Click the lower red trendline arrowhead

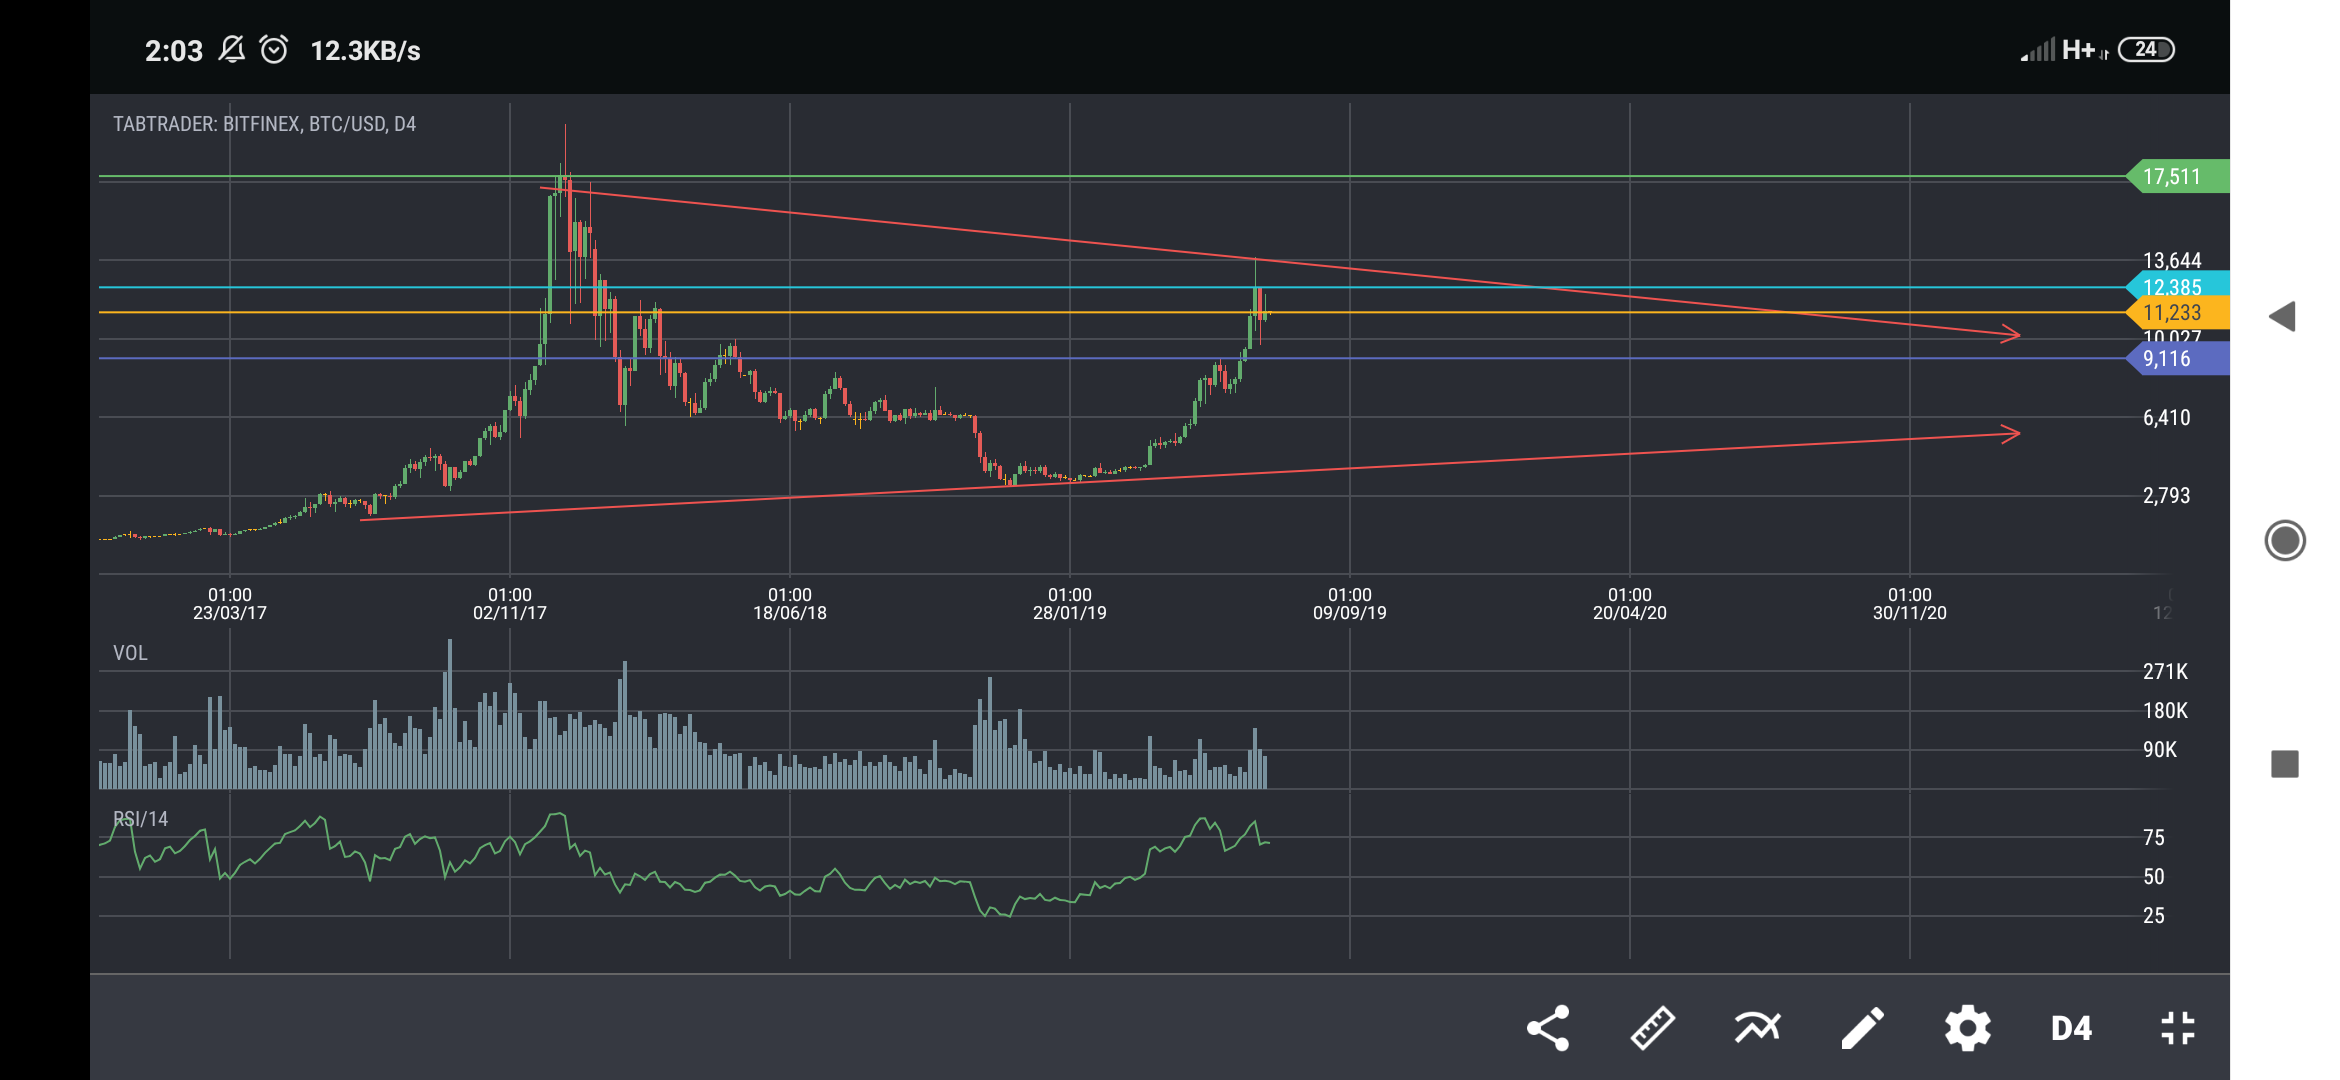point(2012,433)
